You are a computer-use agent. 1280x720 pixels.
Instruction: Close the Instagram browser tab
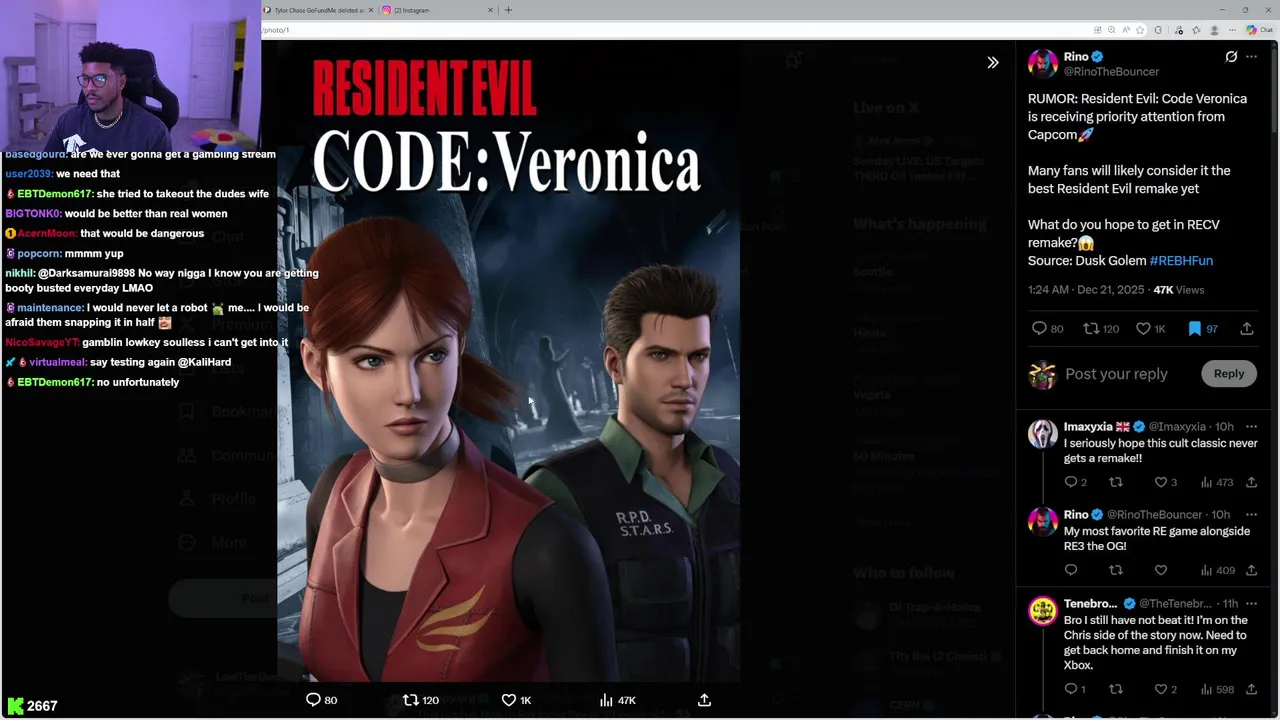pyautogui.click(x=490, y=10)
